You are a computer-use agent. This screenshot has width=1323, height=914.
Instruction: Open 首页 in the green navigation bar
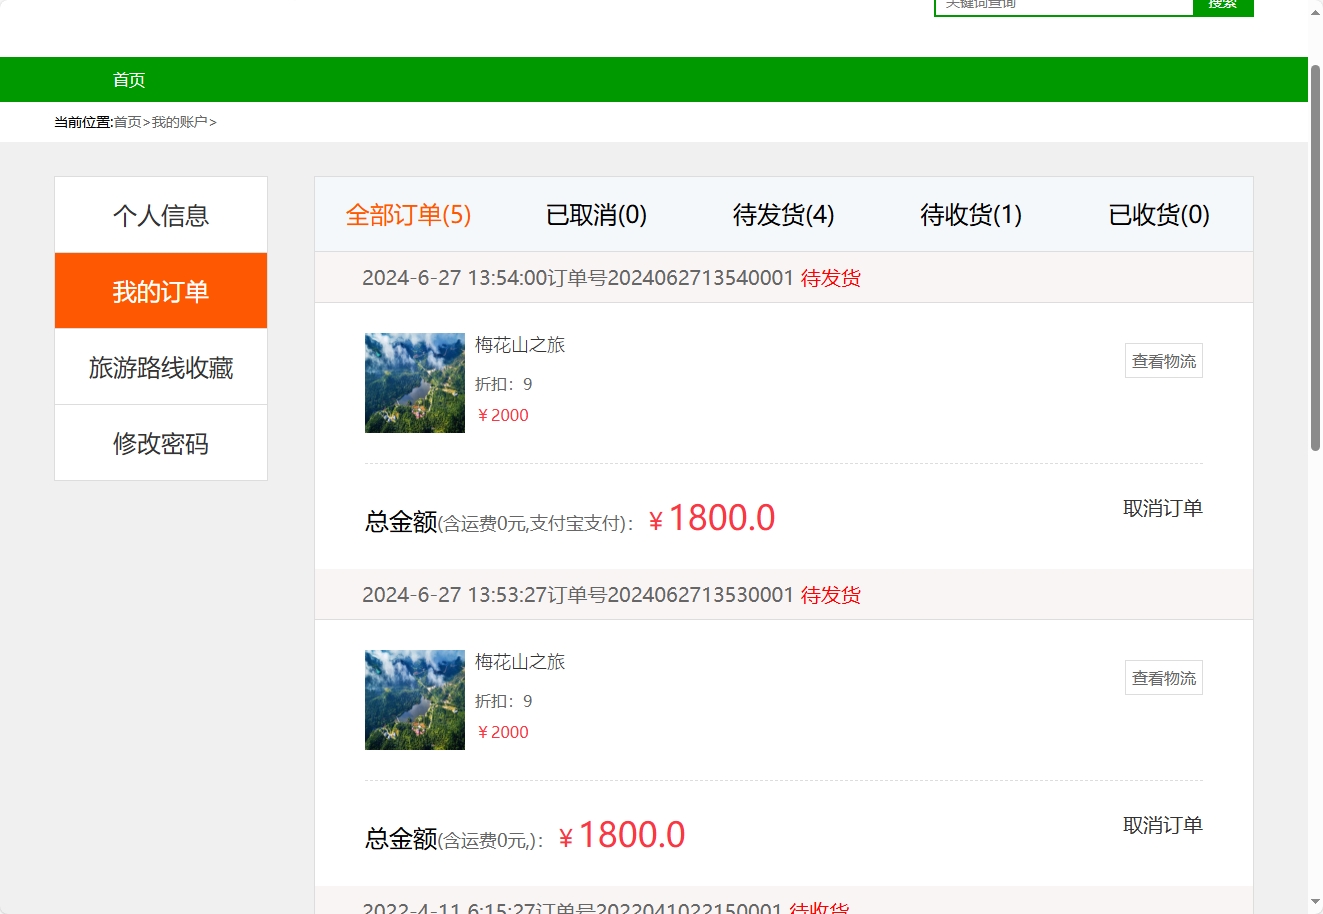pyautogui.click(x=128, y=79)
